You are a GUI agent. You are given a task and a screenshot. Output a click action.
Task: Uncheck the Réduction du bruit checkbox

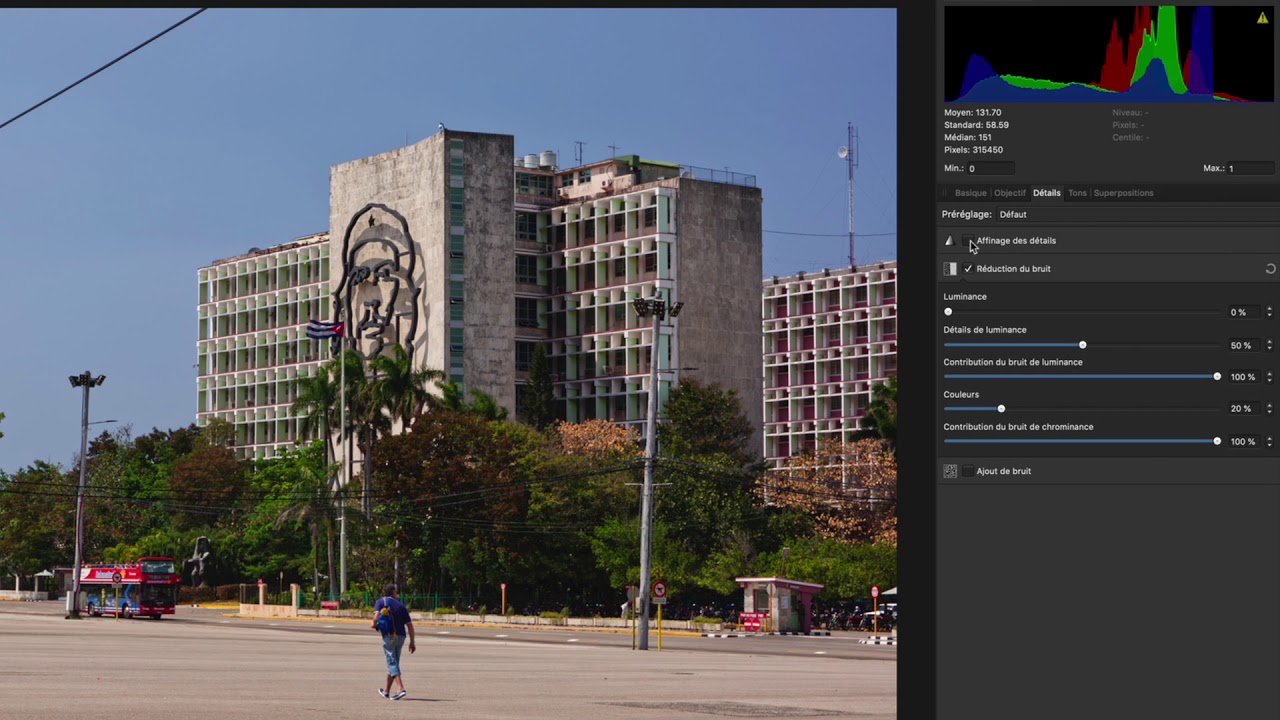968,269
